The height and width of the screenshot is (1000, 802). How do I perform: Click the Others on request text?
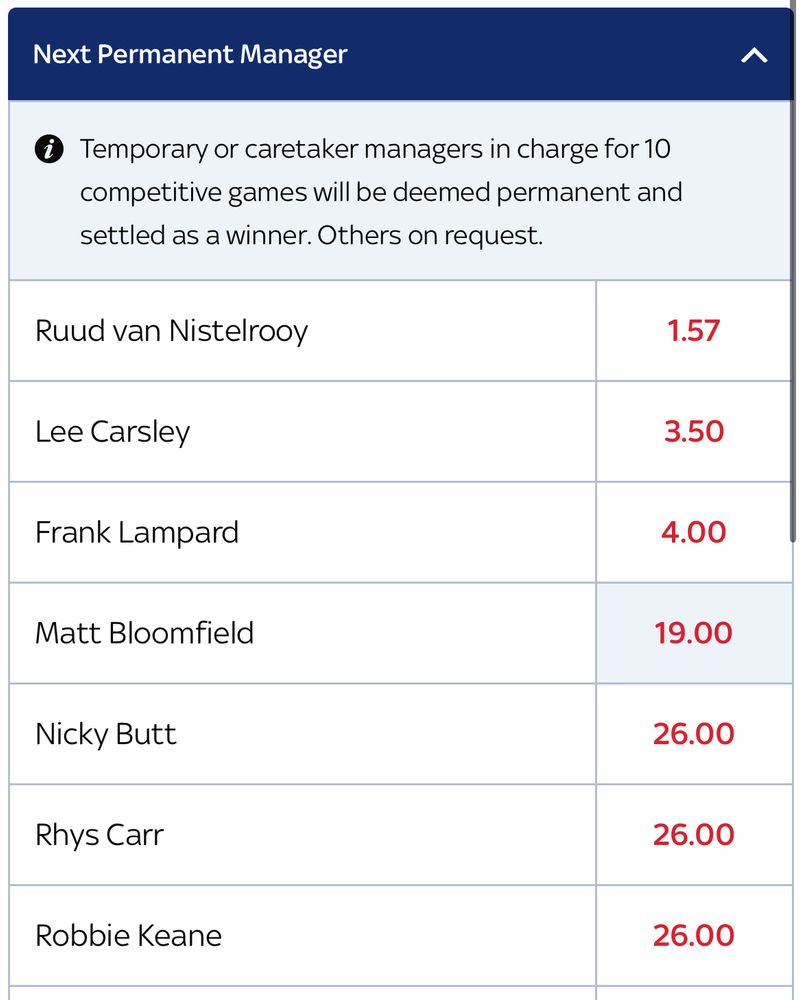coord(430,236)
